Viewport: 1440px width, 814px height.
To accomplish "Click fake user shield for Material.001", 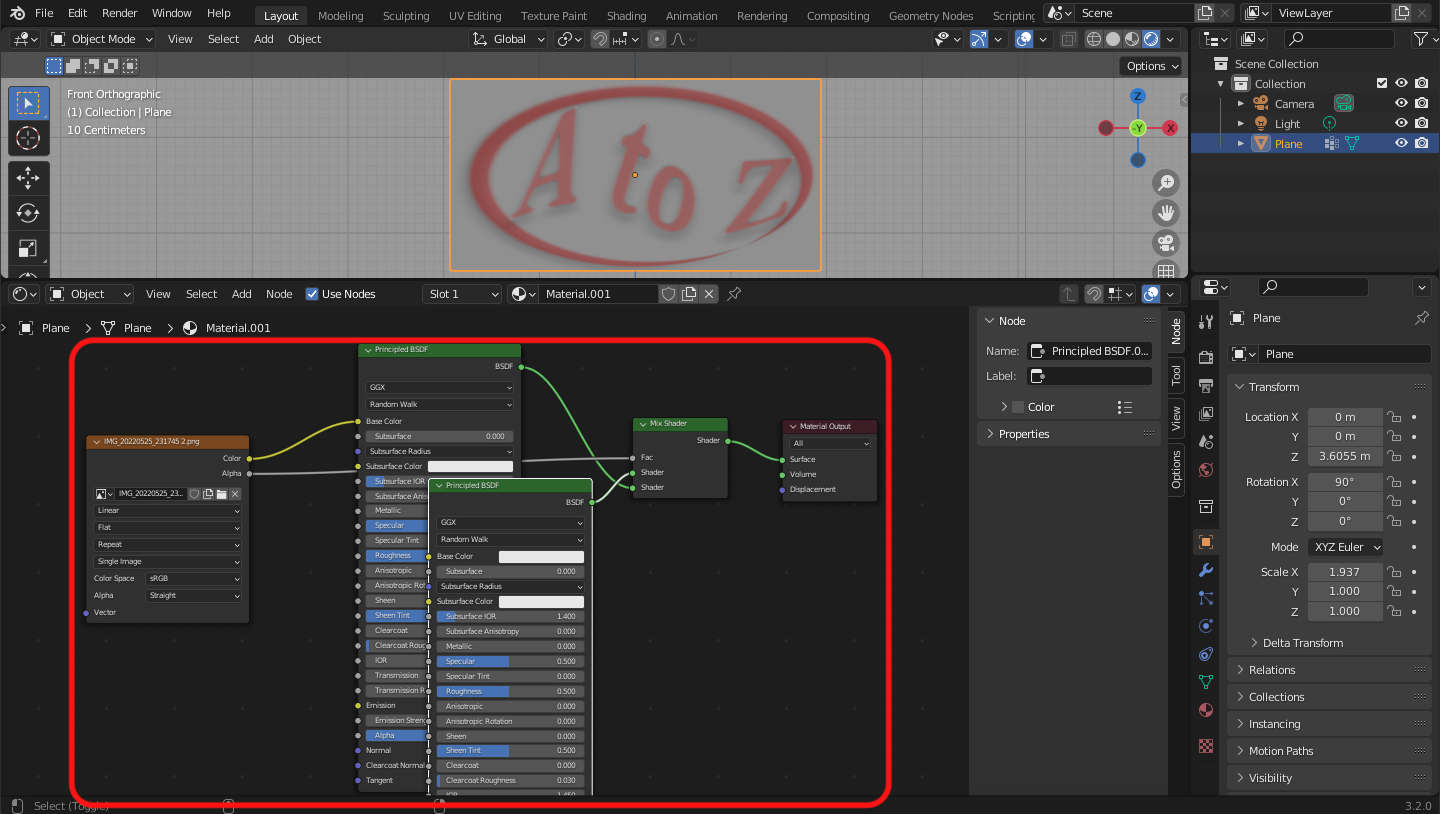I will click(x=669, y=294).
